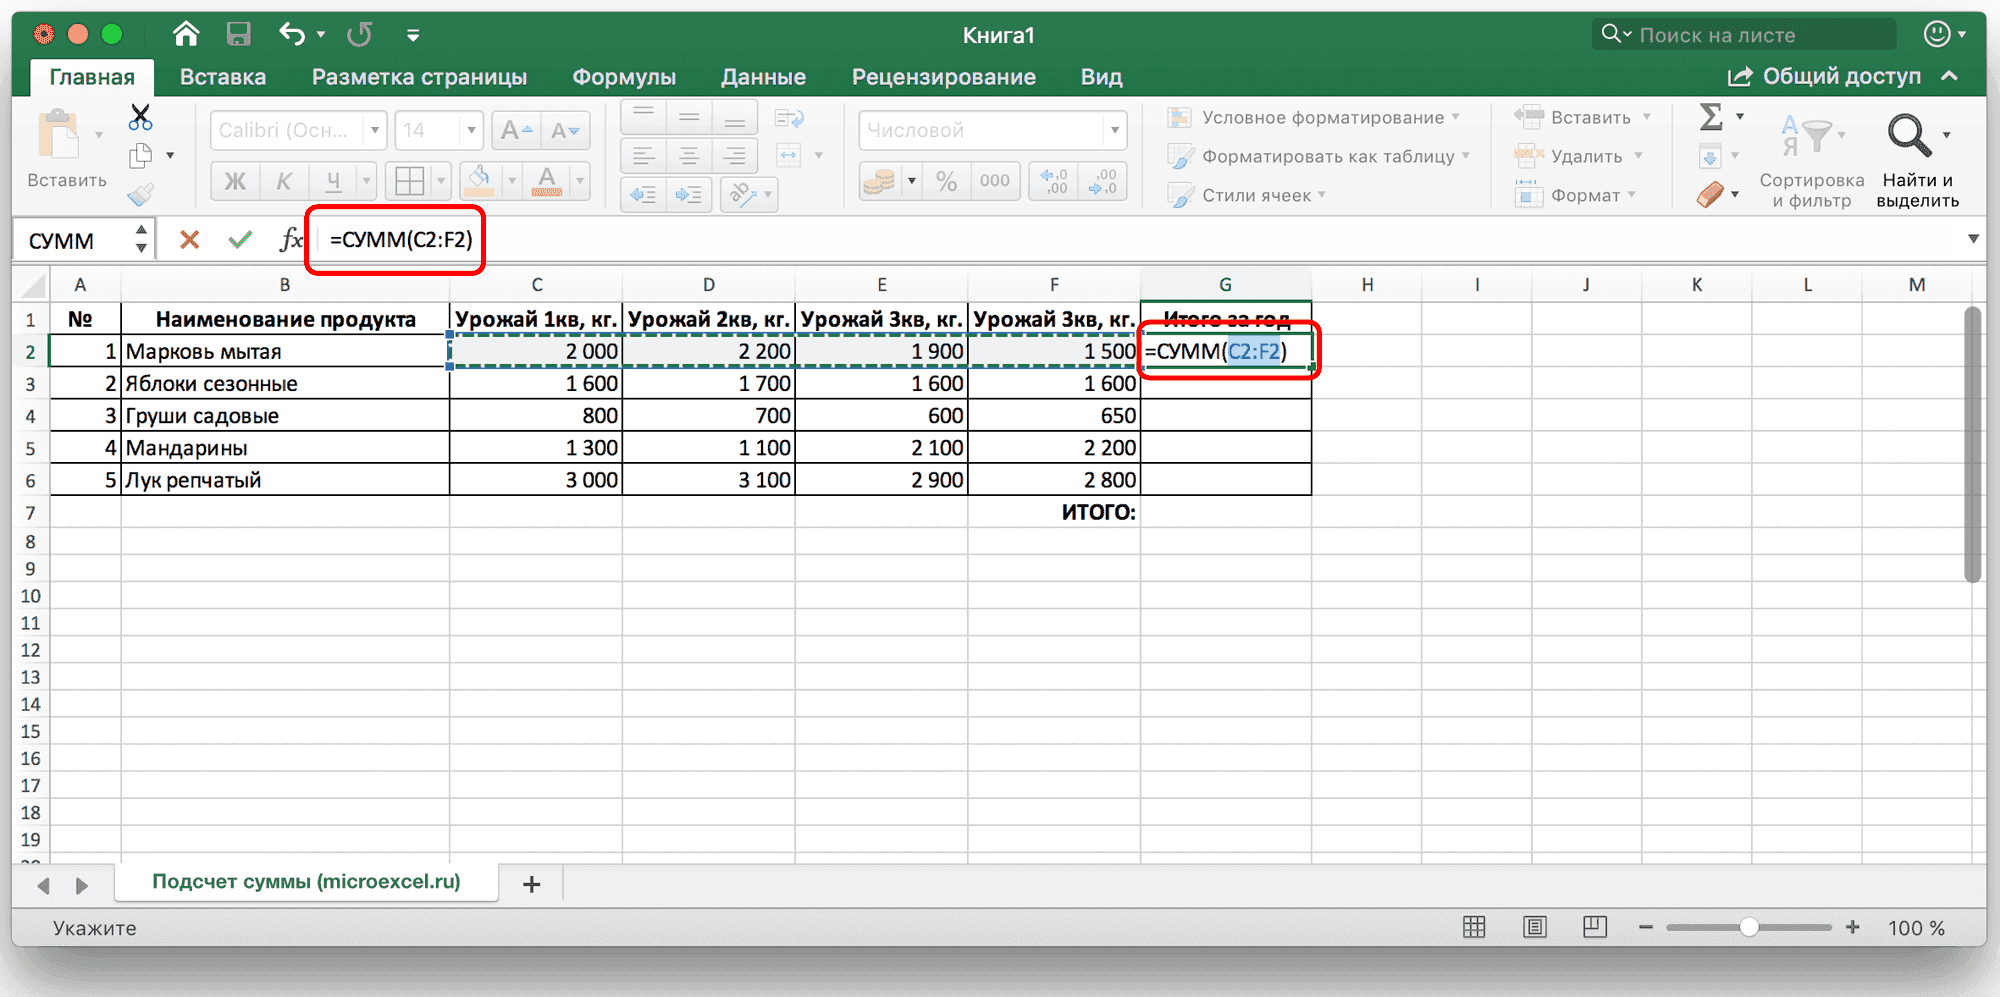
Task: Click the Общий доступ button
Action: pos(1840,76)
